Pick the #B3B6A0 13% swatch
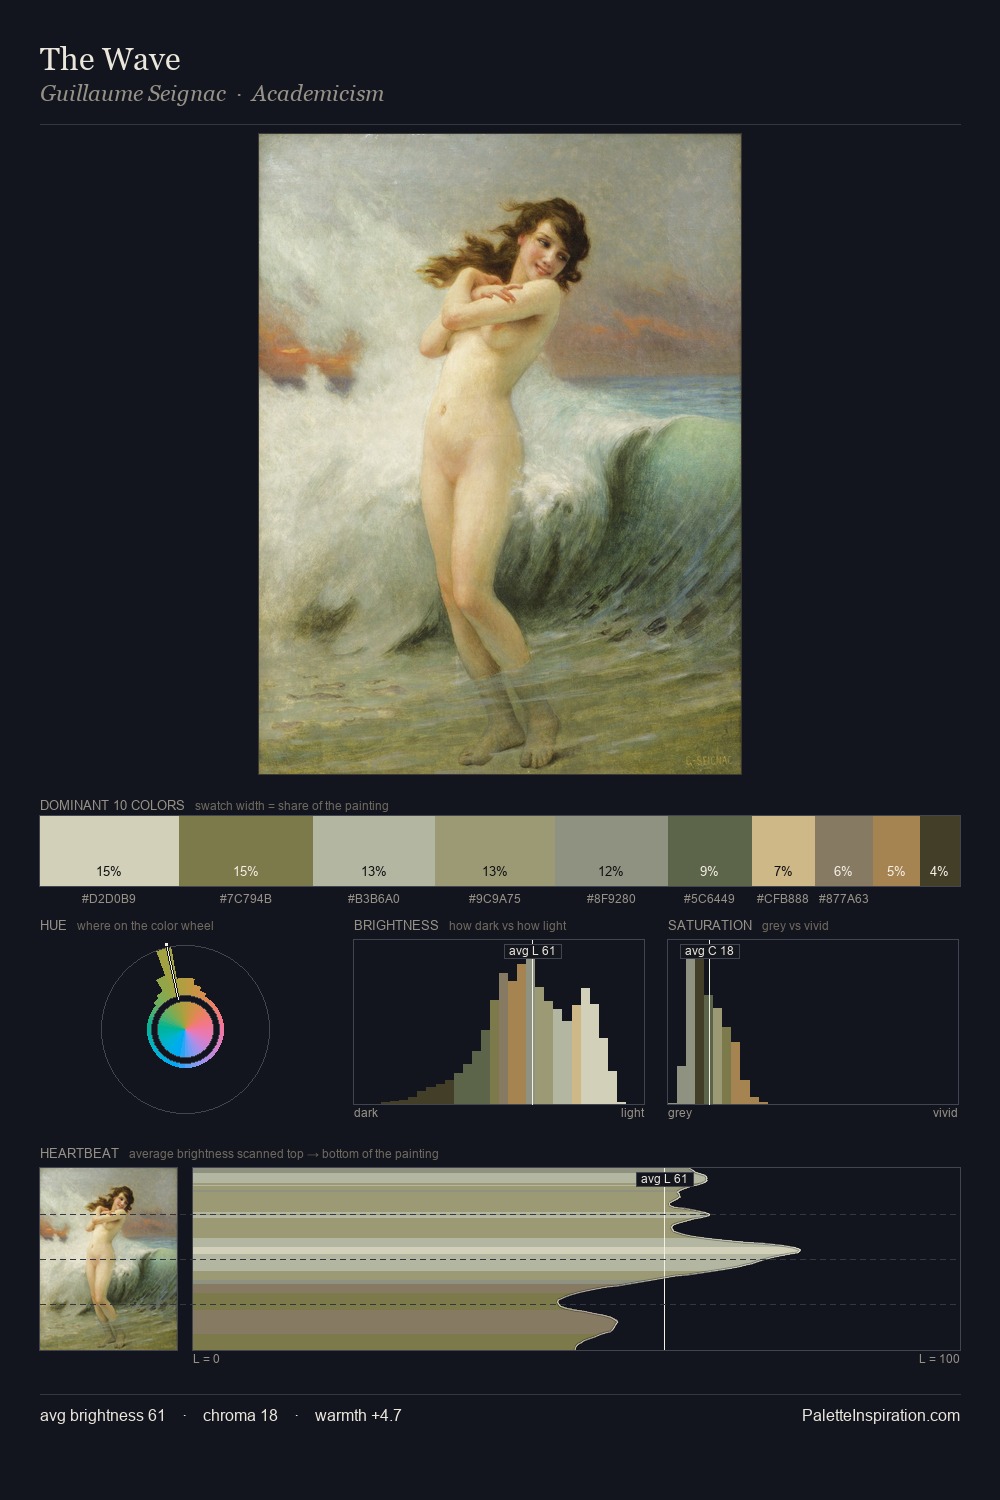Image resolution: width=1000 pixels, height=1500 pixels. pyautogui.click(x=374, y=851)
